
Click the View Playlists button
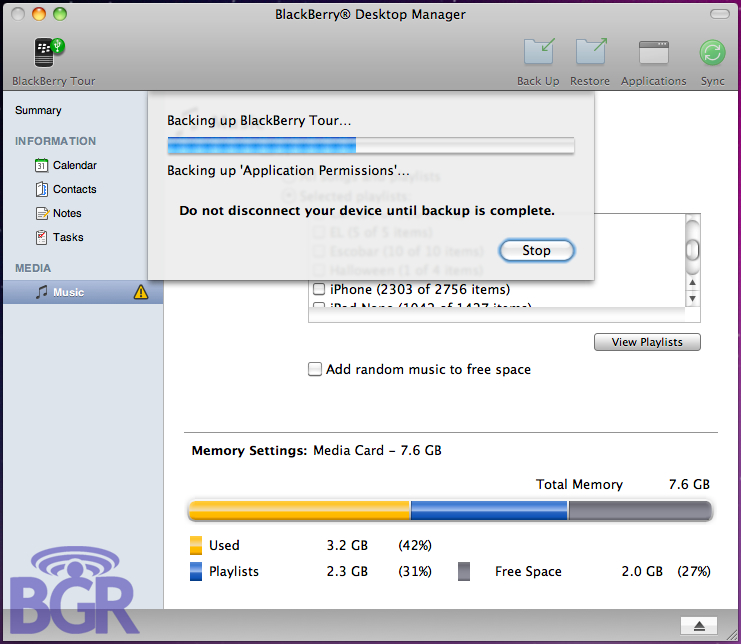[647, 342]
